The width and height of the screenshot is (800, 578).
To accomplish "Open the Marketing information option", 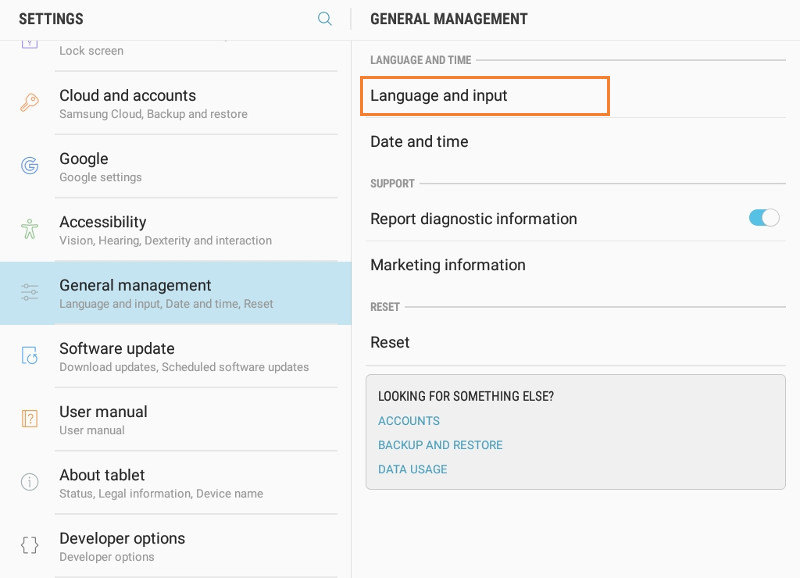I will pos(446,265).
